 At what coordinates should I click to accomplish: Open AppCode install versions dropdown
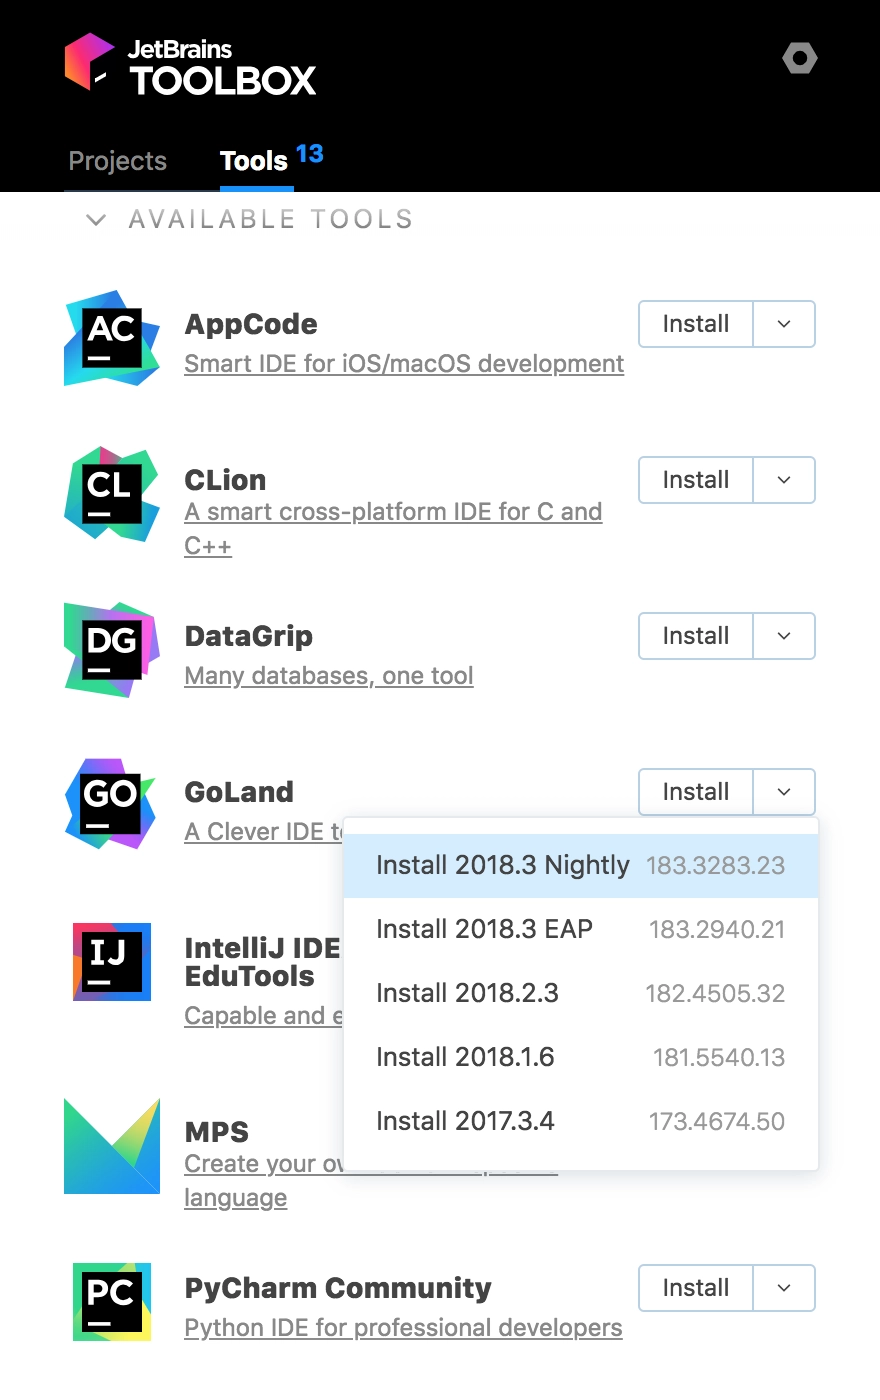click(784, 324)
